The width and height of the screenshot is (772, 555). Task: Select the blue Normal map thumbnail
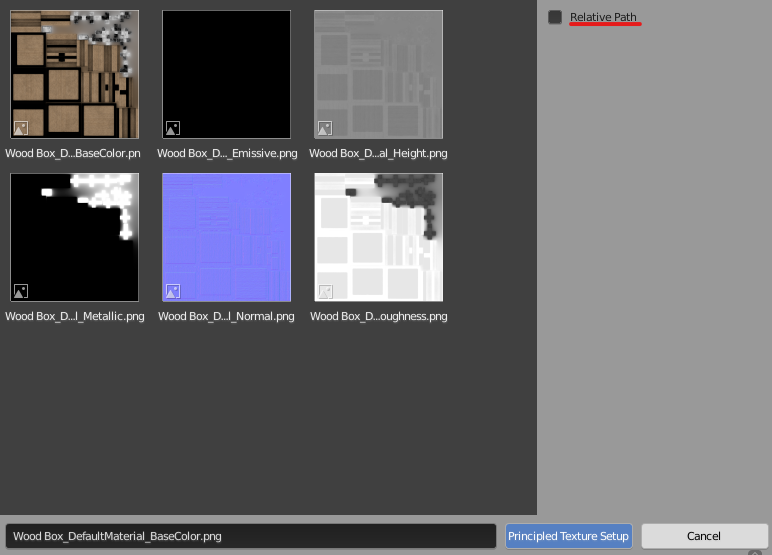click(226, 237)
